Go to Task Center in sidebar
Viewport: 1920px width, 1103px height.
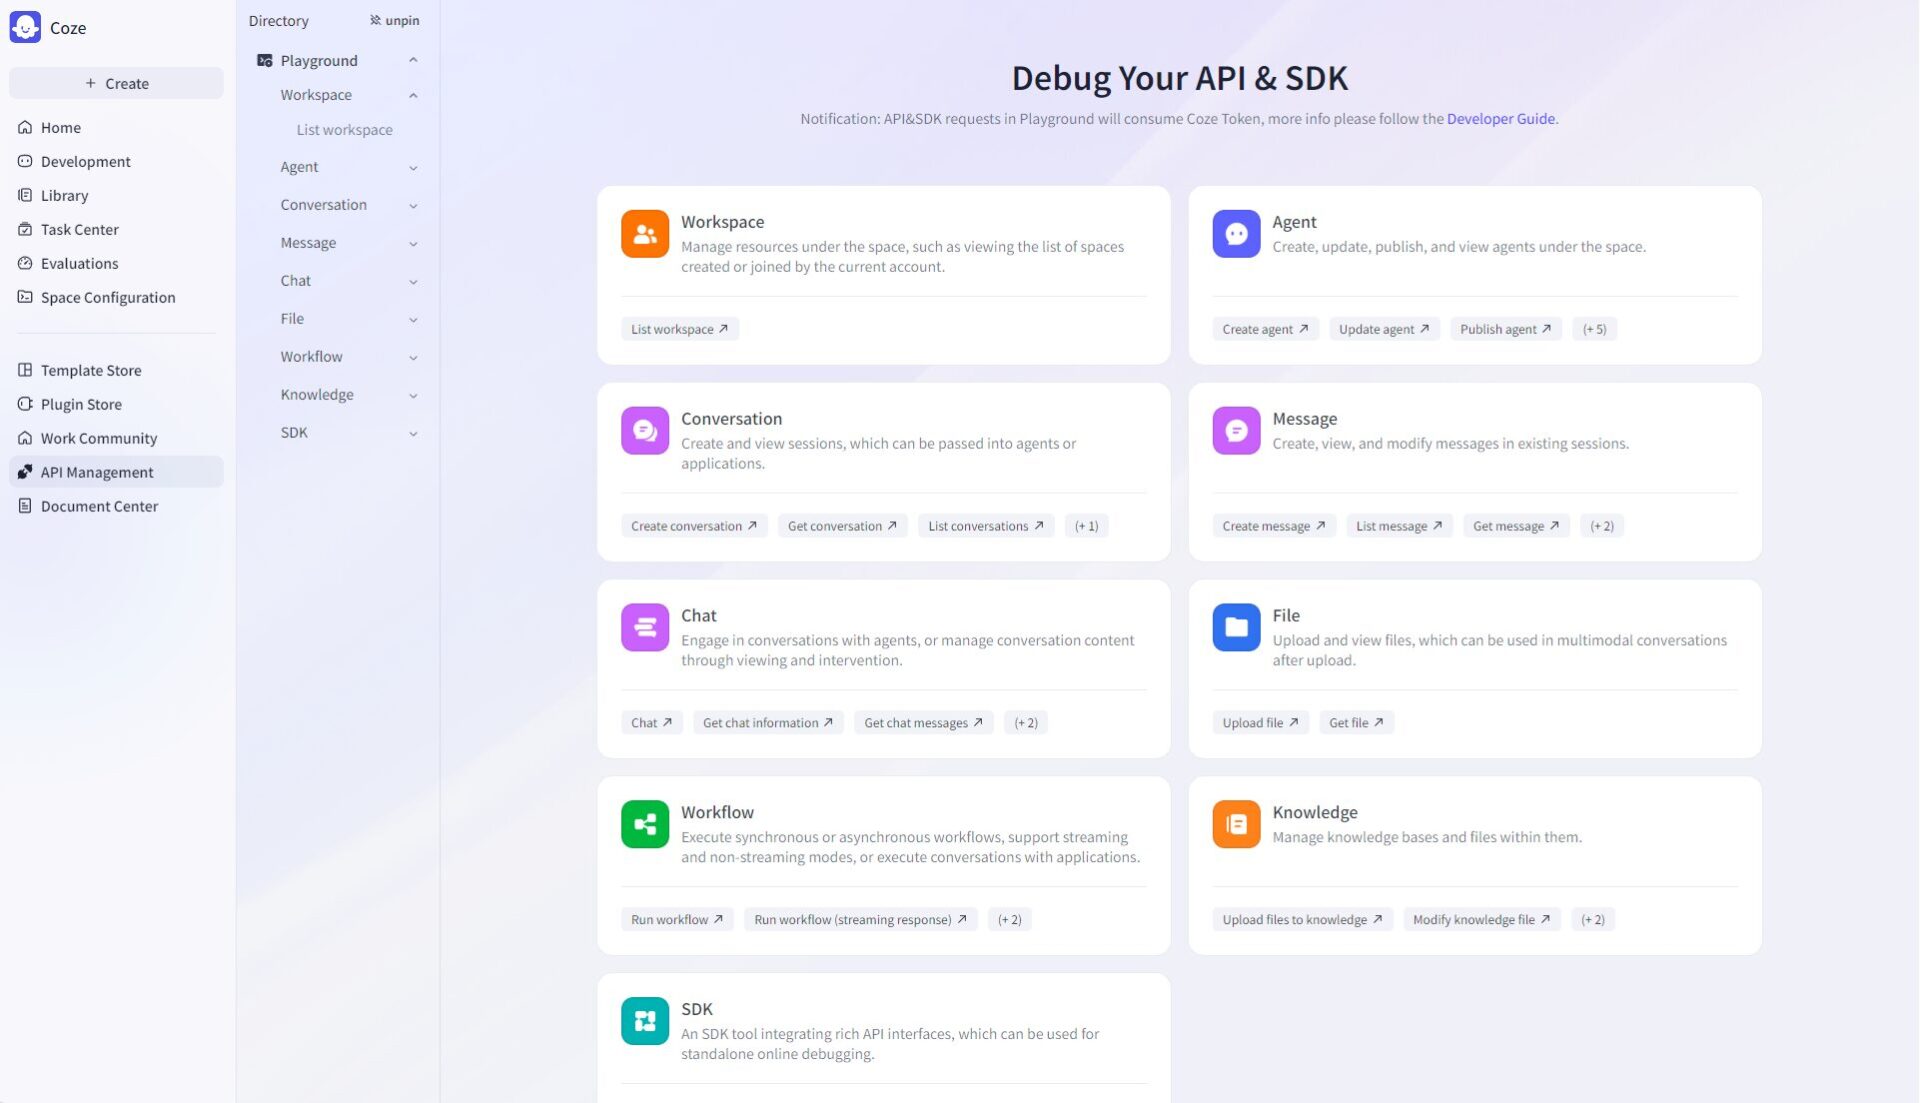click(x=79, y=229)
